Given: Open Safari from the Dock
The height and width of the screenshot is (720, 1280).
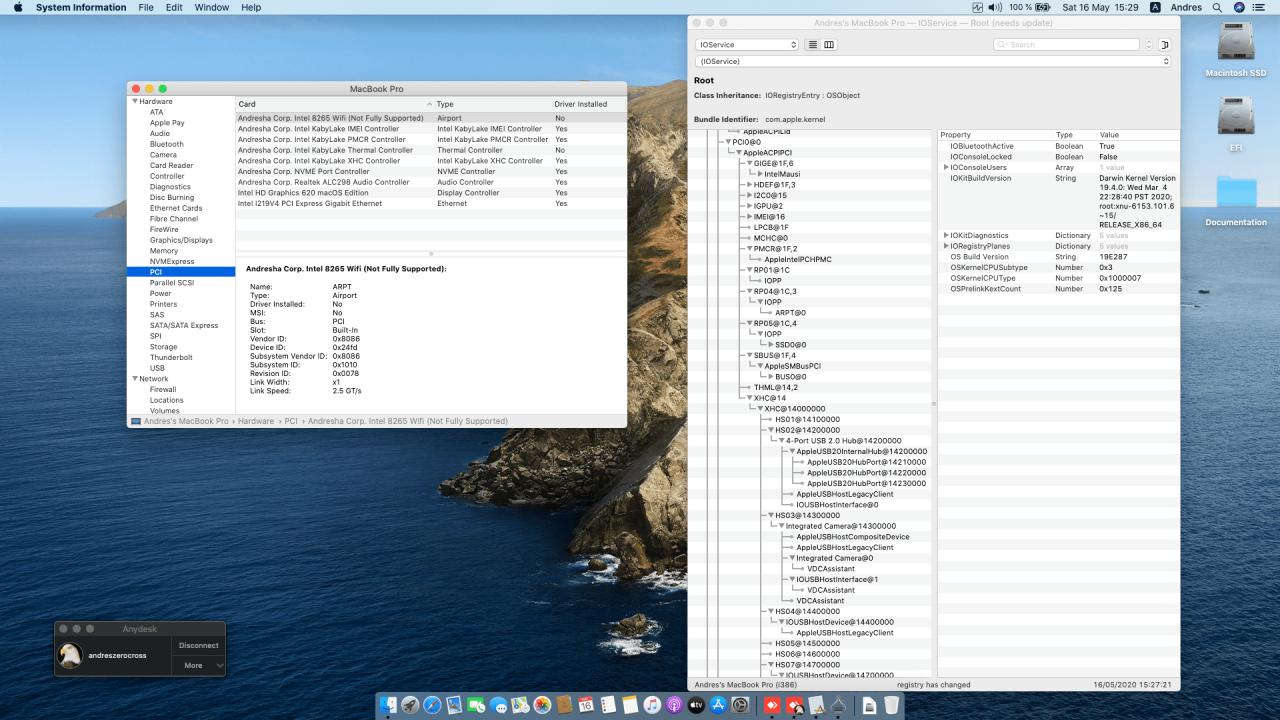Looking at the screenshot, I should (432, 705).
